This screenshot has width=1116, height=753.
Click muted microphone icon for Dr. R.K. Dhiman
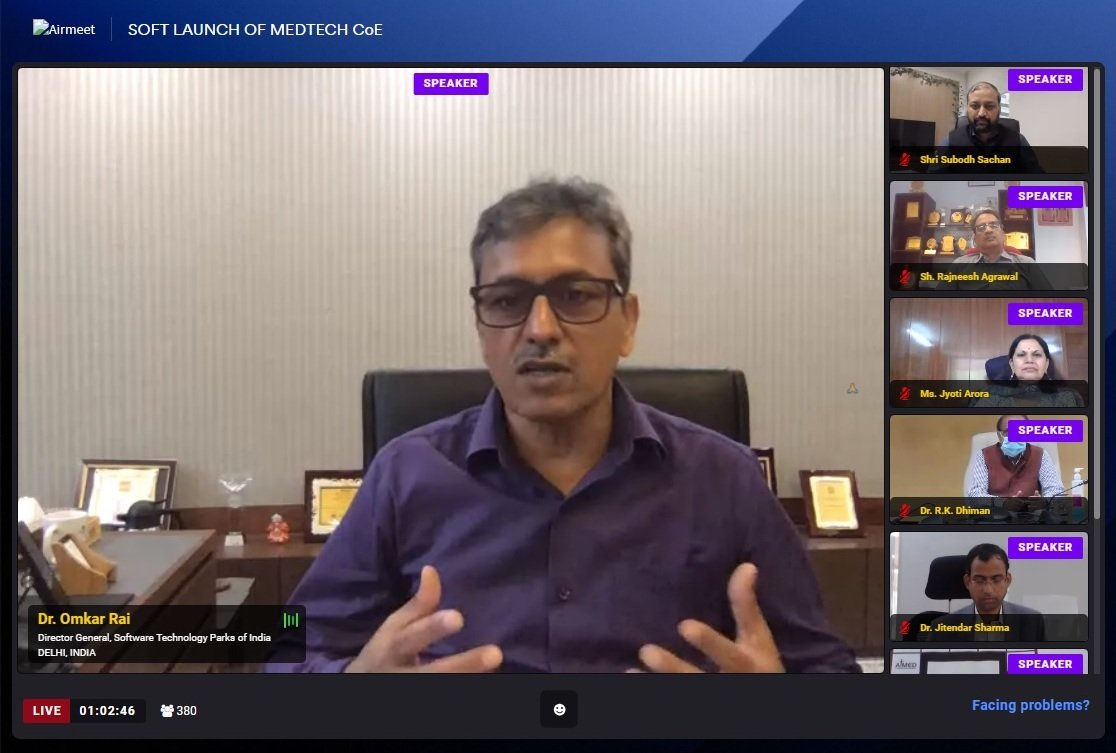point(905,510)
